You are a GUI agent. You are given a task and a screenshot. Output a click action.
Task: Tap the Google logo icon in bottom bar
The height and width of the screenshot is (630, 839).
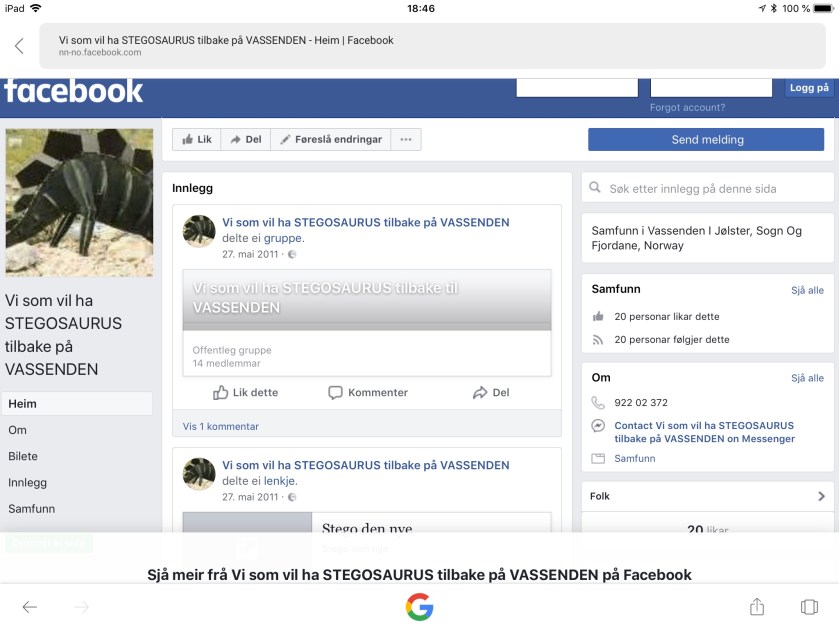[x=419, y=607]
